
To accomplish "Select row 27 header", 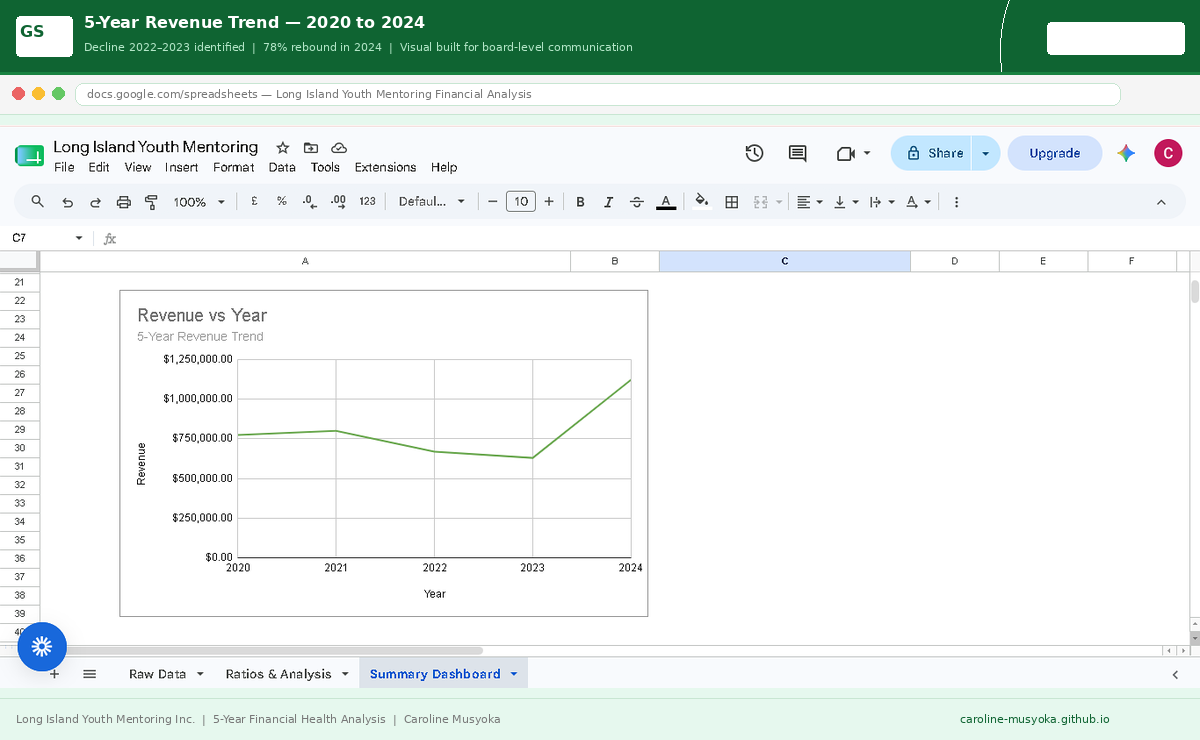I will click(20, 392).
